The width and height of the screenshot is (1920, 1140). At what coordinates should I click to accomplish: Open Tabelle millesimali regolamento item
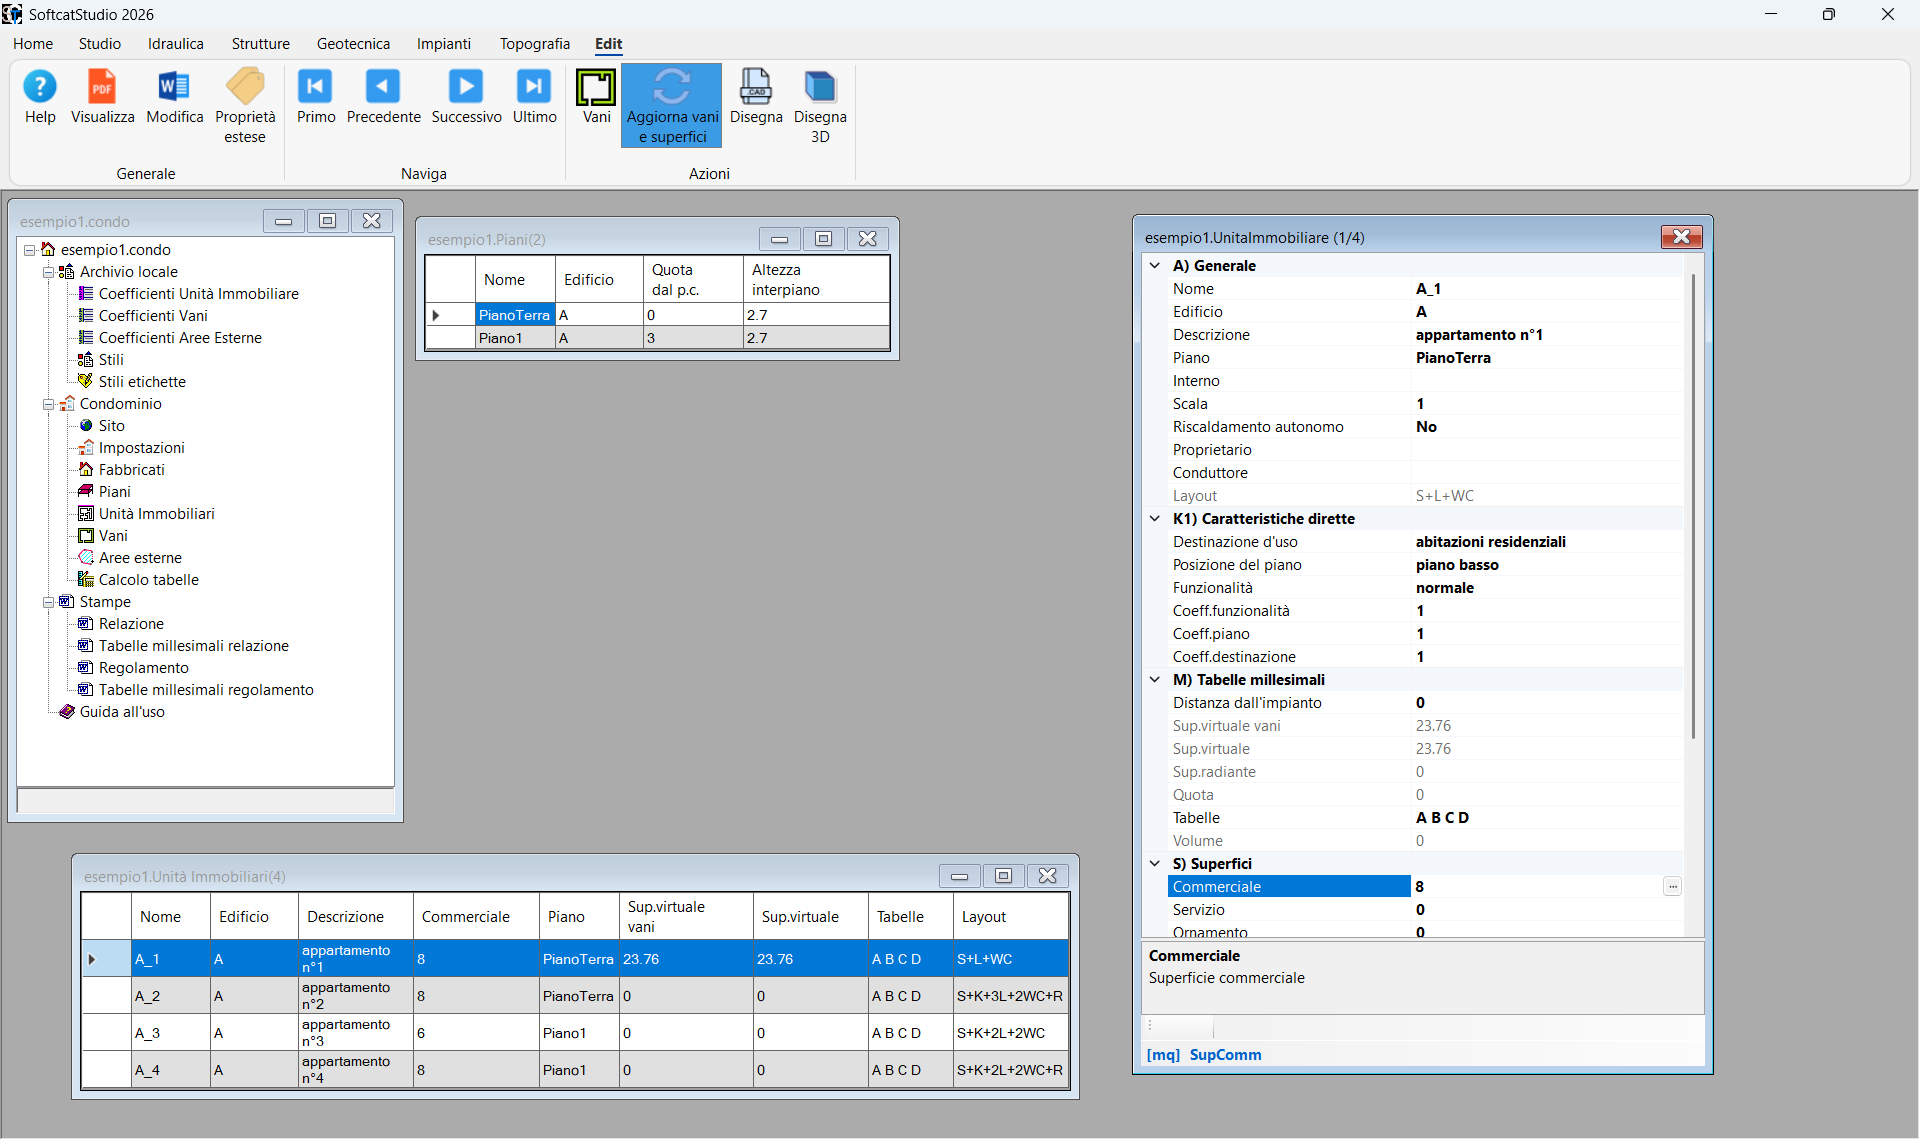point(206,690)
